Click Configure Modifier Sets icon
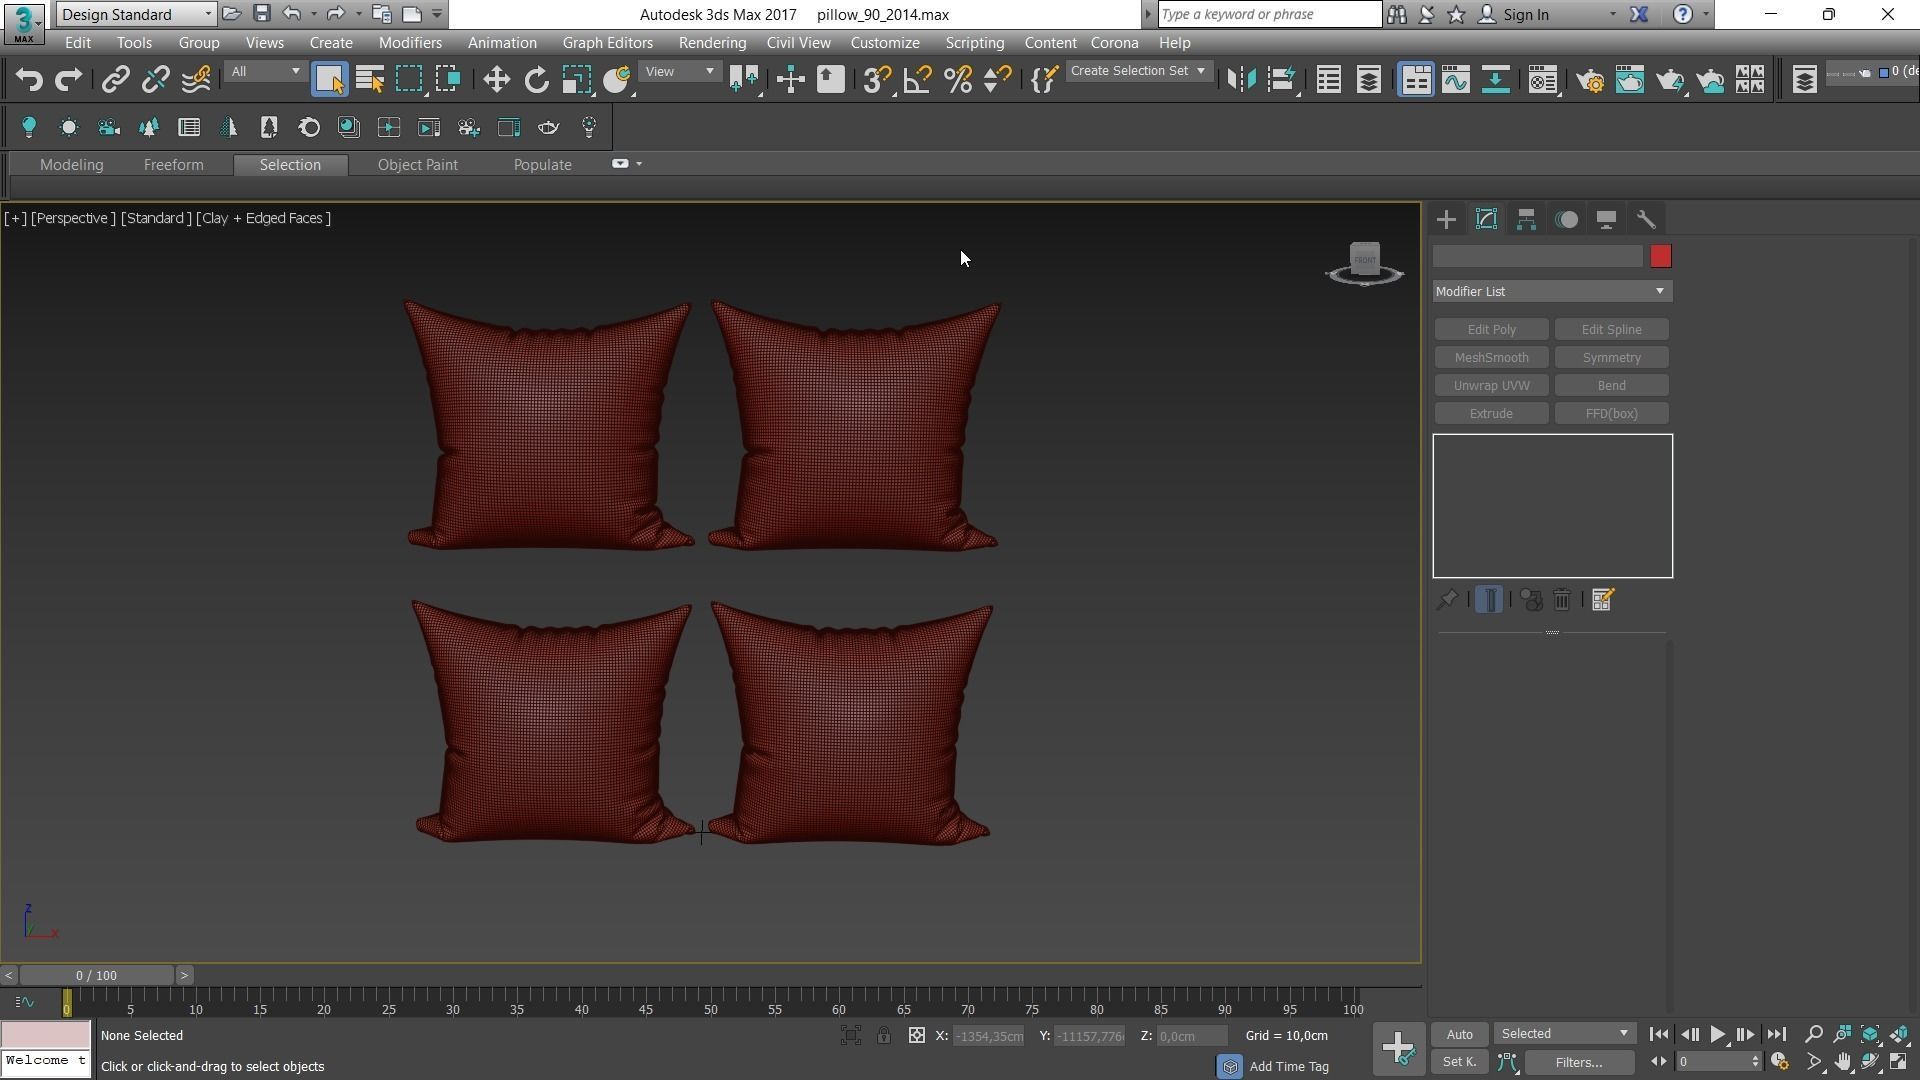 pos(1602,600)
